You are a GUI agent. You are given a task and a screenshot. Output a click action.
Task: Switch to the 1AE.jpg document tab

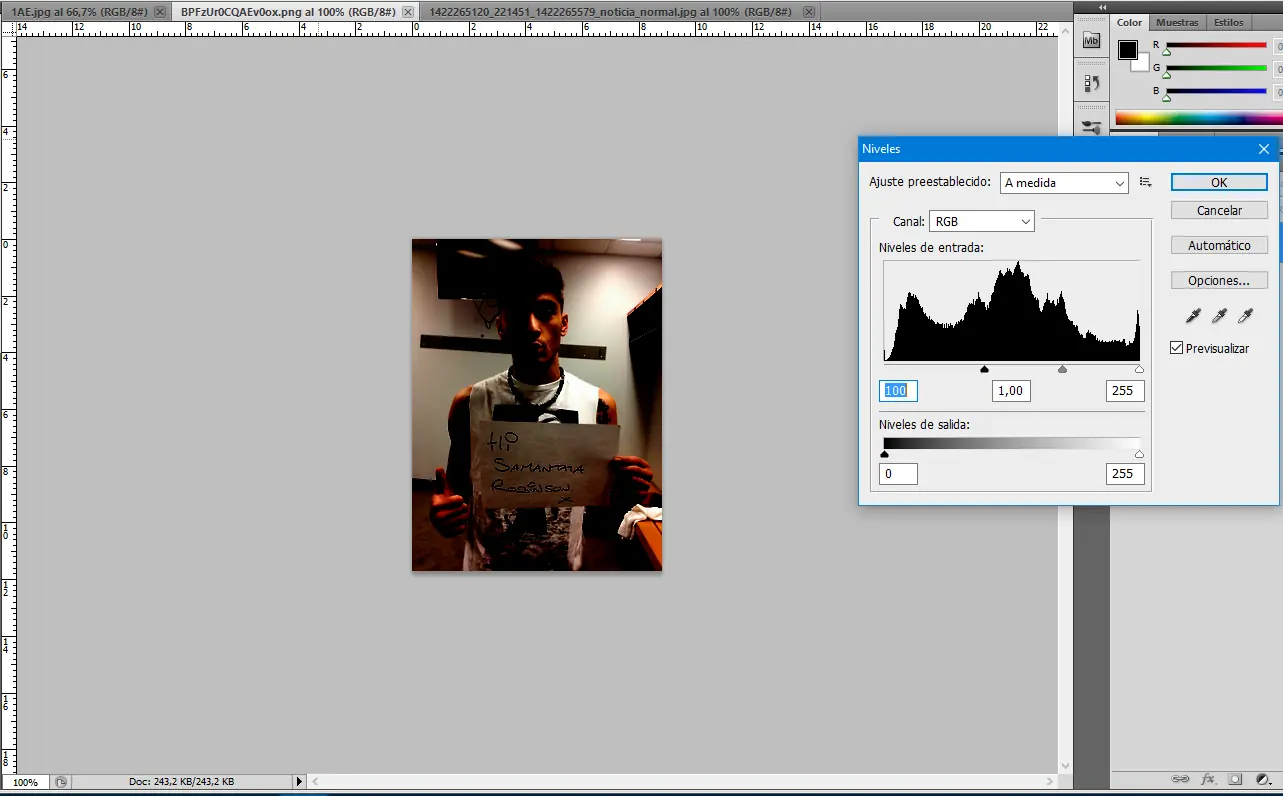(x=79, y=12)
